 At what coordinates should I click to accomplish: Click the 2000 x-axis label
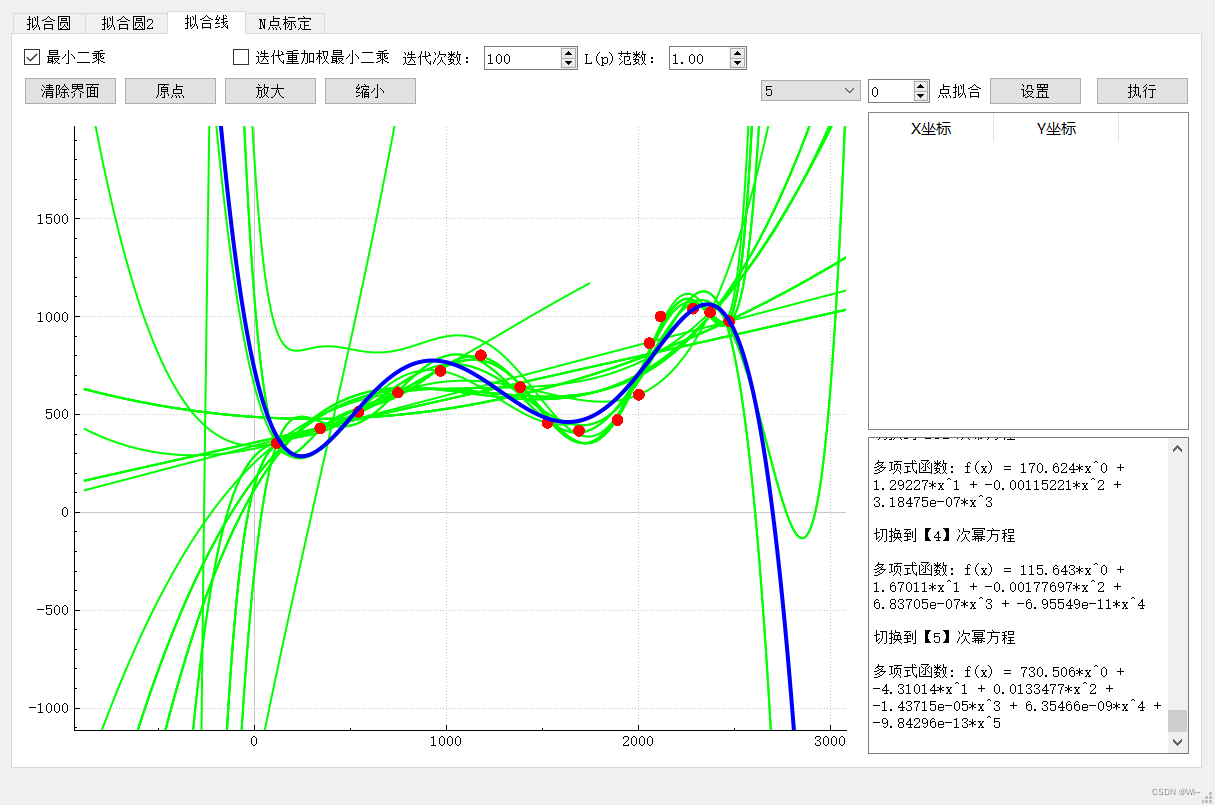[x=638, y=741]
